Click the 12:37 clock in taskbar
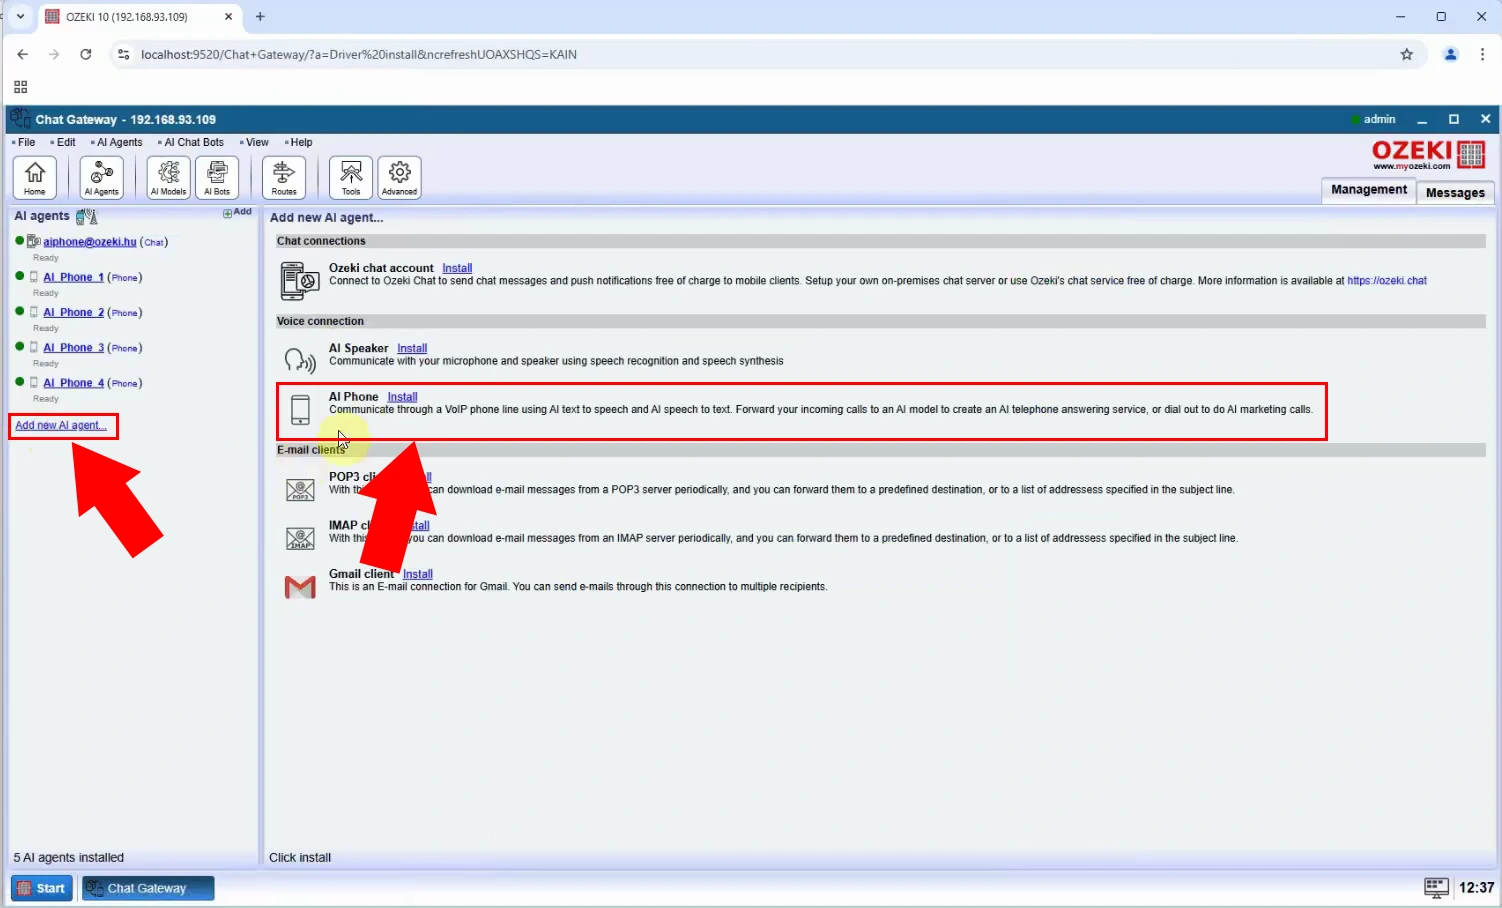The width and height of the screenshot is (1502, 908). pyautogui.click(x=1476, y=888)
